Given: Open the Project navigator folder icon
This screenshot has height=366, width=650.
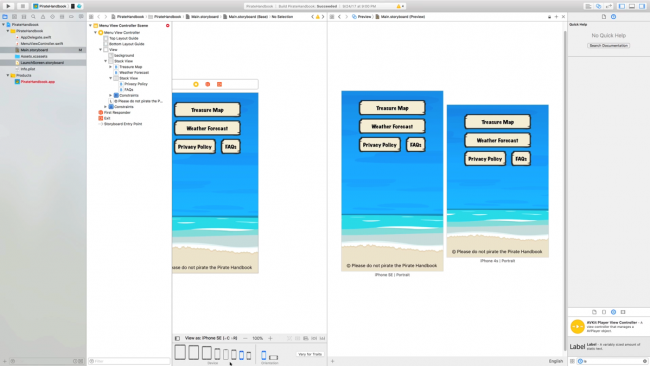Looking at the screenshot, I should coord(5,17).
